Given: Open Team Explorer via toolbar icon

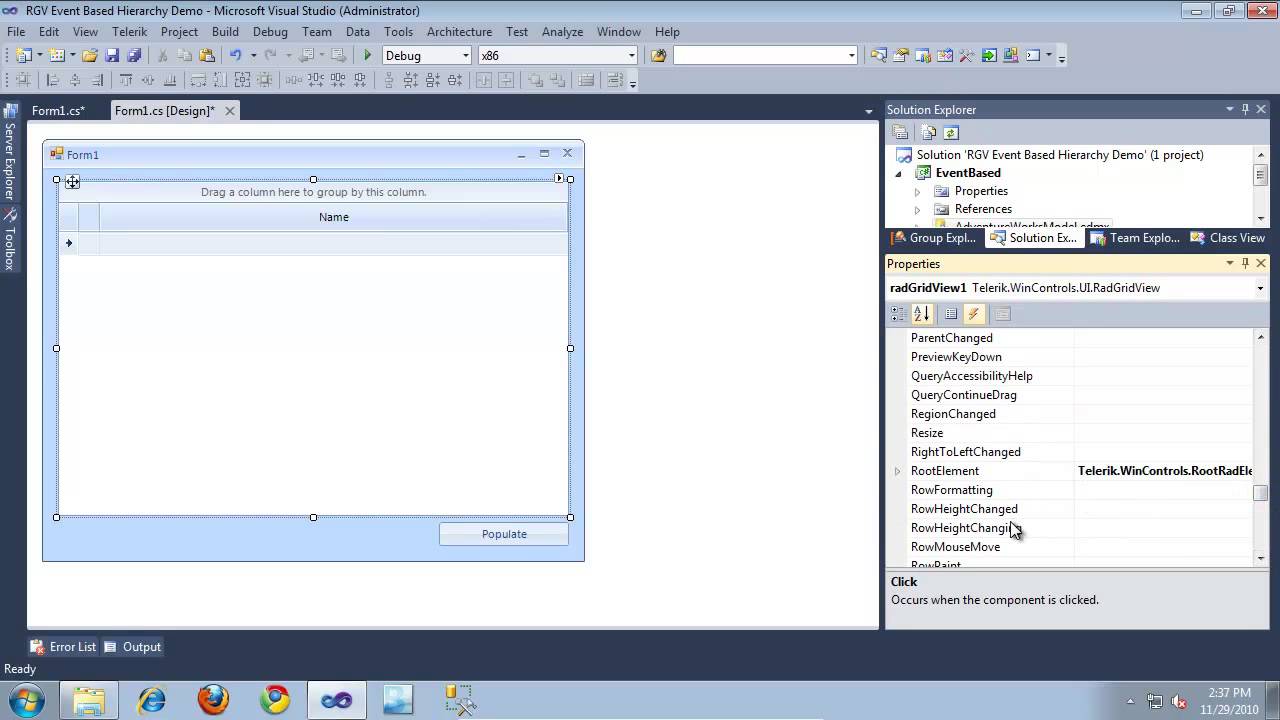Looking at the screenshot, I should 923,56.
